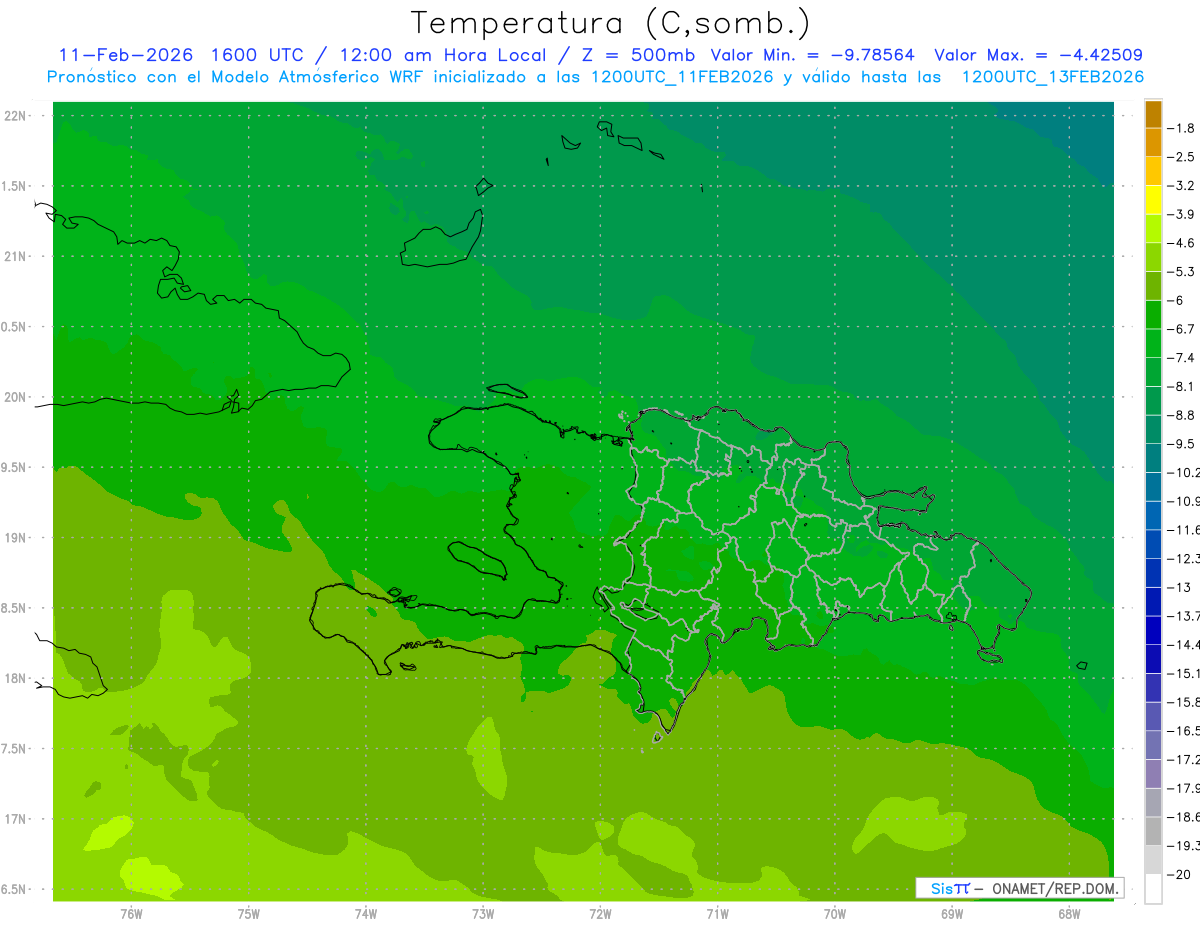This screenshot has width=1200, height=927.
Task: Click the 'Temperatura (C,somb.)' chart title
Action: coord(611,24)
